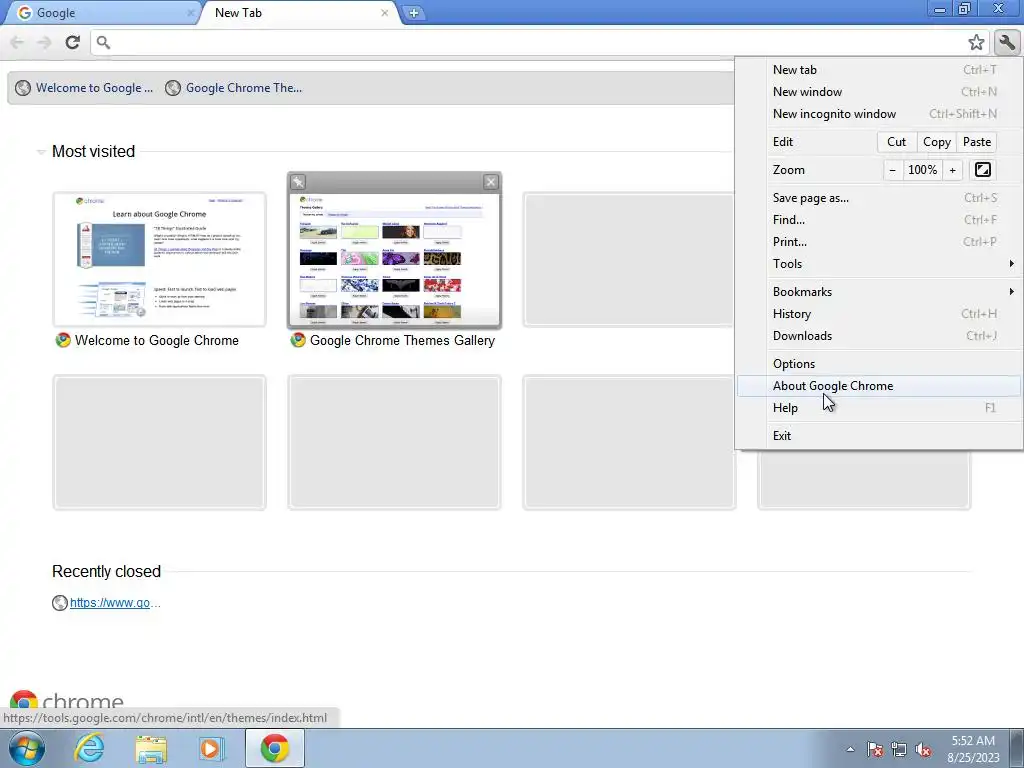
Task: Go back using the back arrow
Action: 17,42
